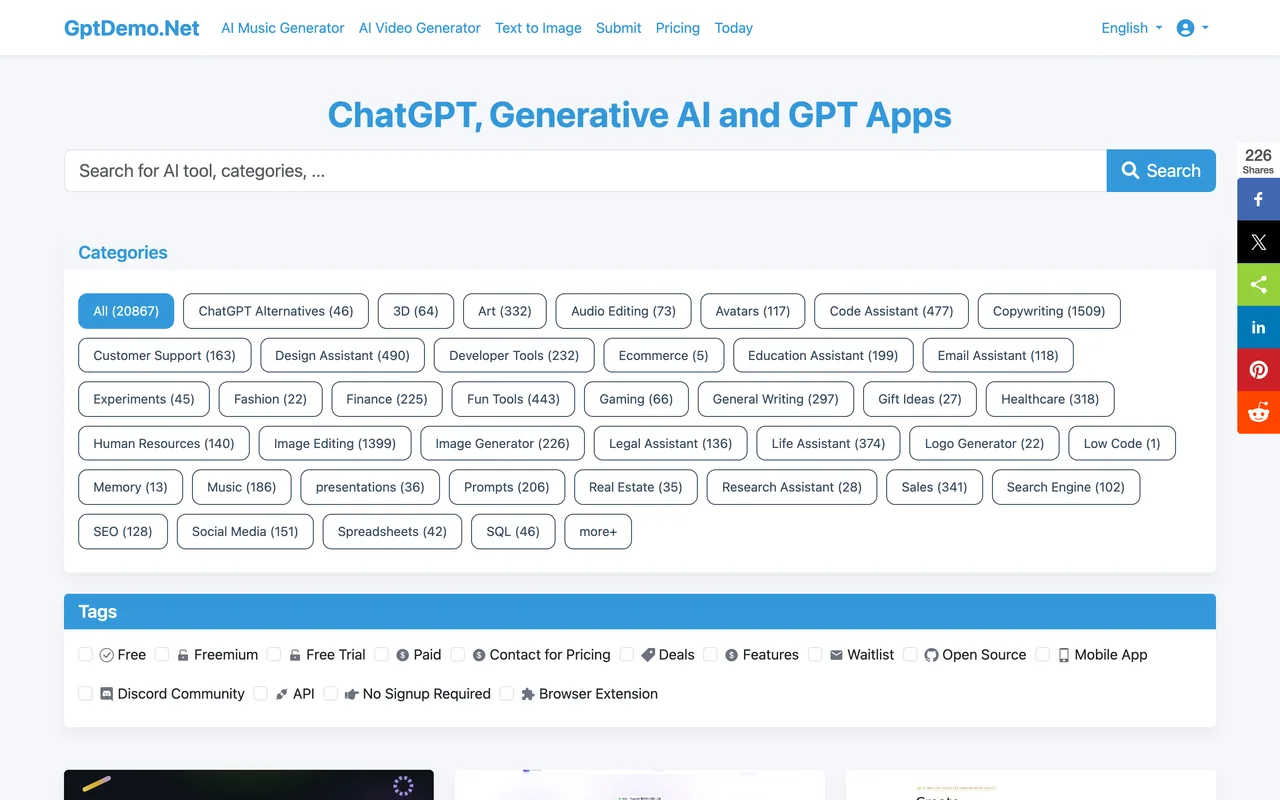The width and height of the screenshot is (1280, 800).
Task: Choose the Low Code (1) category
Action: pyautogui.click(x=1122, y=443)
